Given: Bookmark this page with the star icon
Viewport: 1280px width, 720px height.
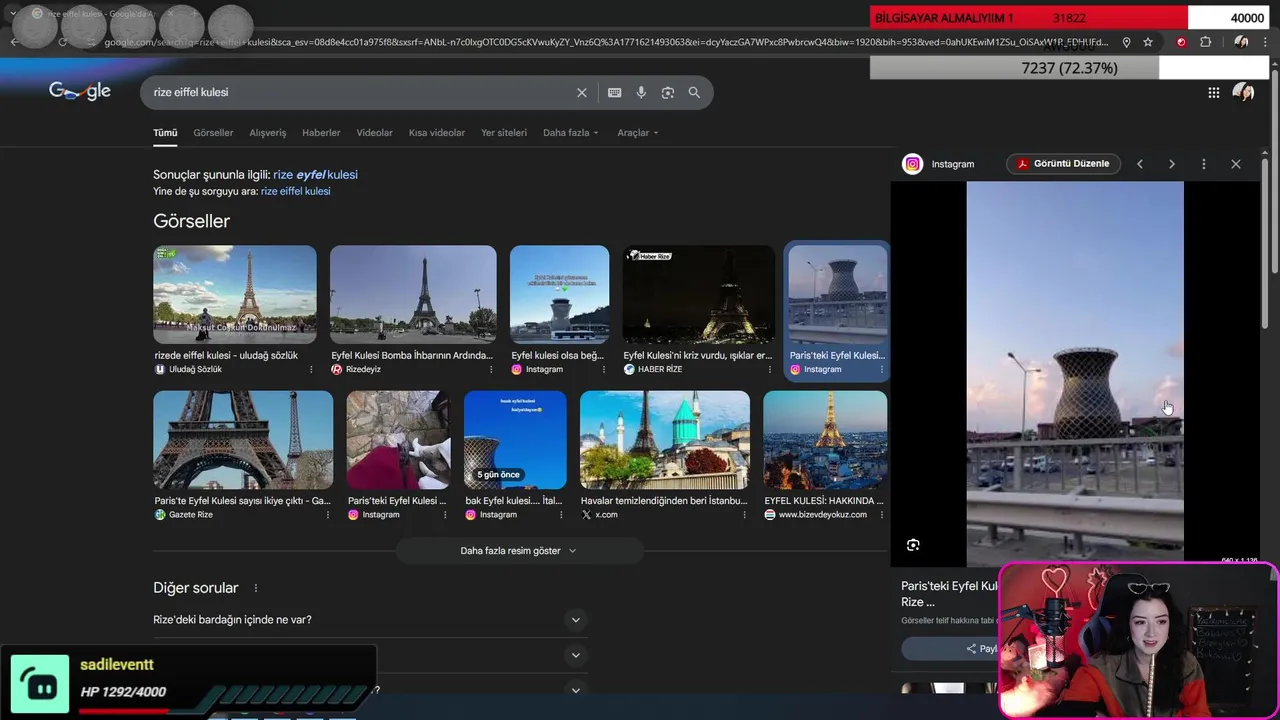Looking at the screenshot, I should (x=1148, y=42).
